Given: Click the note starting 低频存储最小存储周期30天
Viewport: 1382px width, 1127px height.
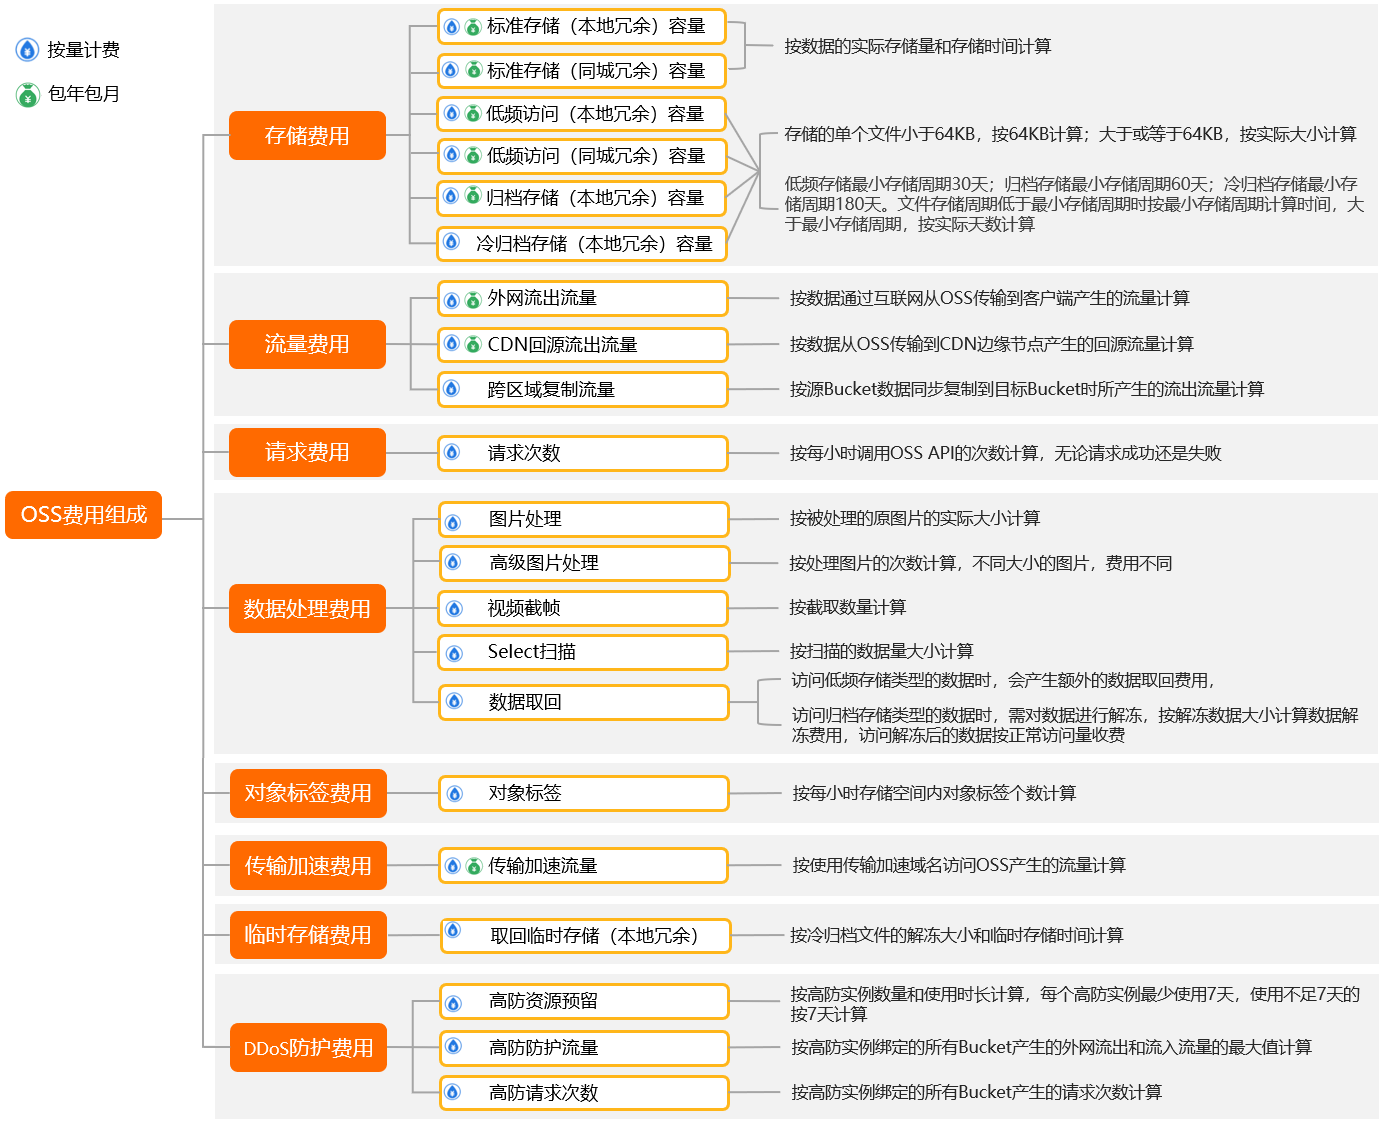Looking at the screenshot, I should 1074,204.
